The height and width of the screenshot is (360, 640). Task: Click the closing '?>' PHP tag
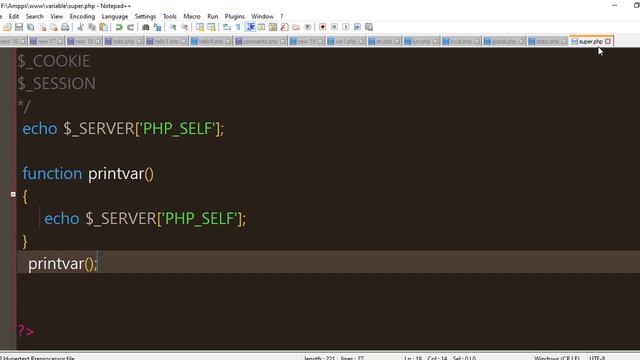point(26,331)
